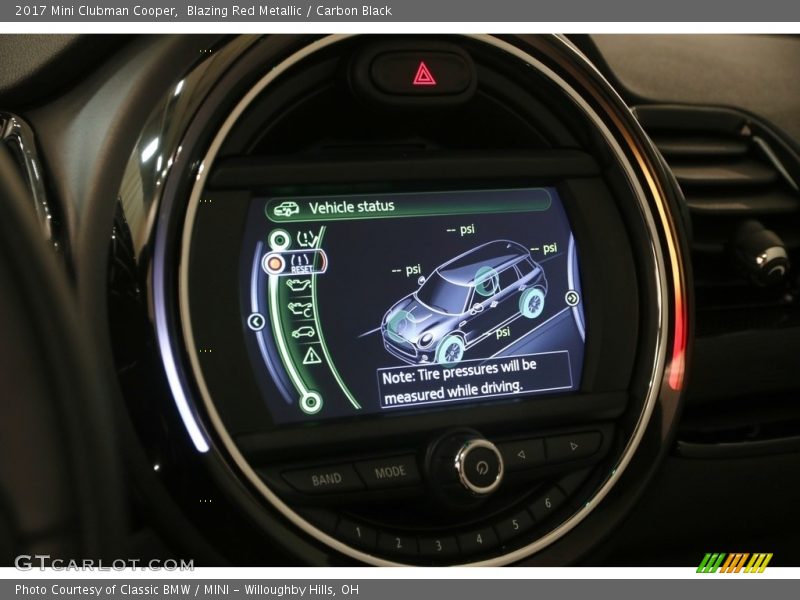Select radio preset button 5

click(515, 524)
